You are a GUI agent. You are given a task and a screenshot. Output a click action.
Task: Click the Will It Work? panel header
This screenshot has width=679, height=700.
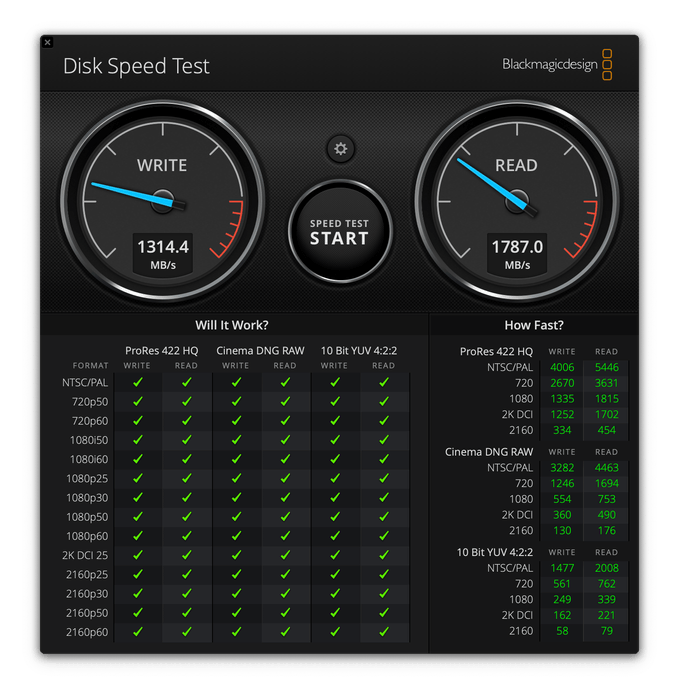click(231, 325)
